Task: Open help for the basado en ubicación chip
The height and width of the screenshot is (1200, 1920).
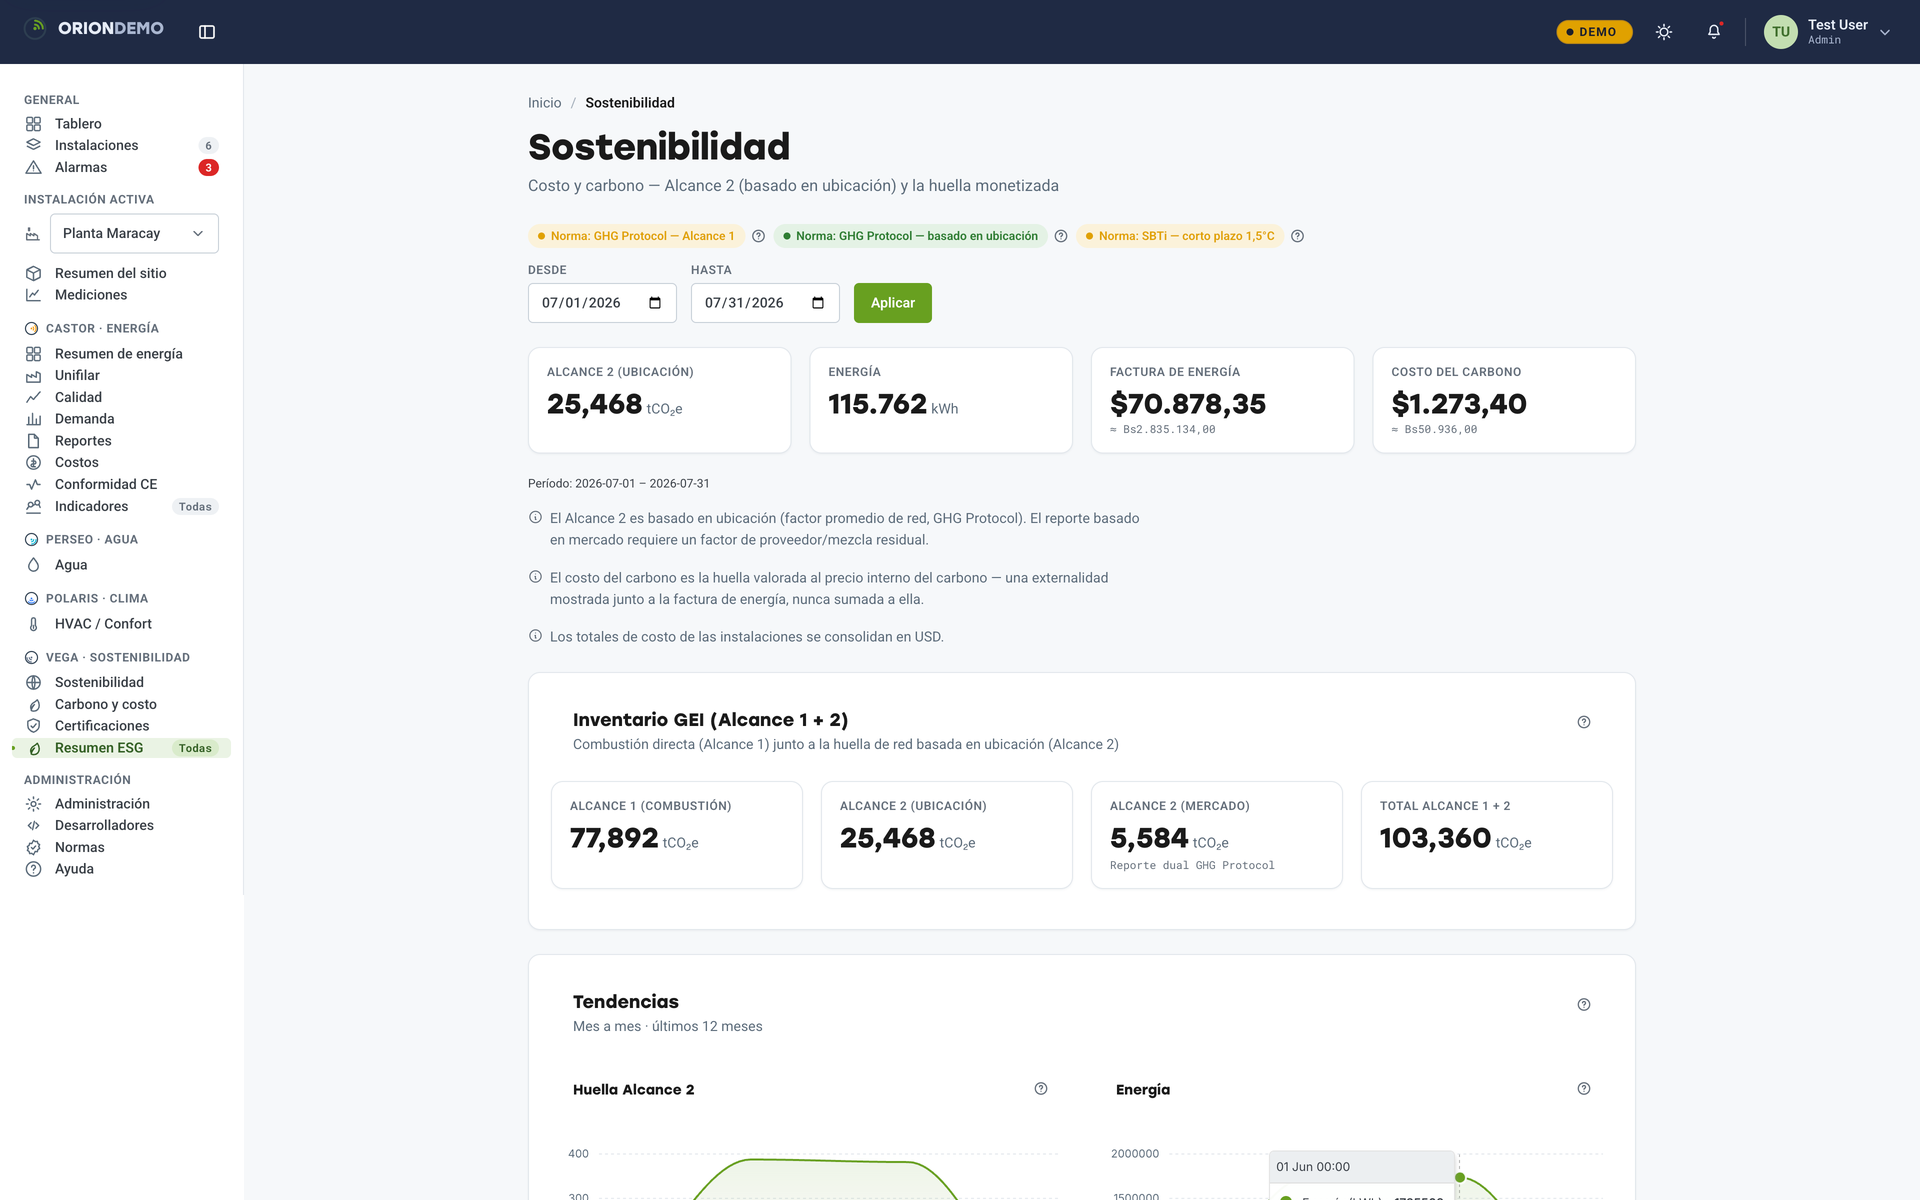Action: [x=1061, y=236]
